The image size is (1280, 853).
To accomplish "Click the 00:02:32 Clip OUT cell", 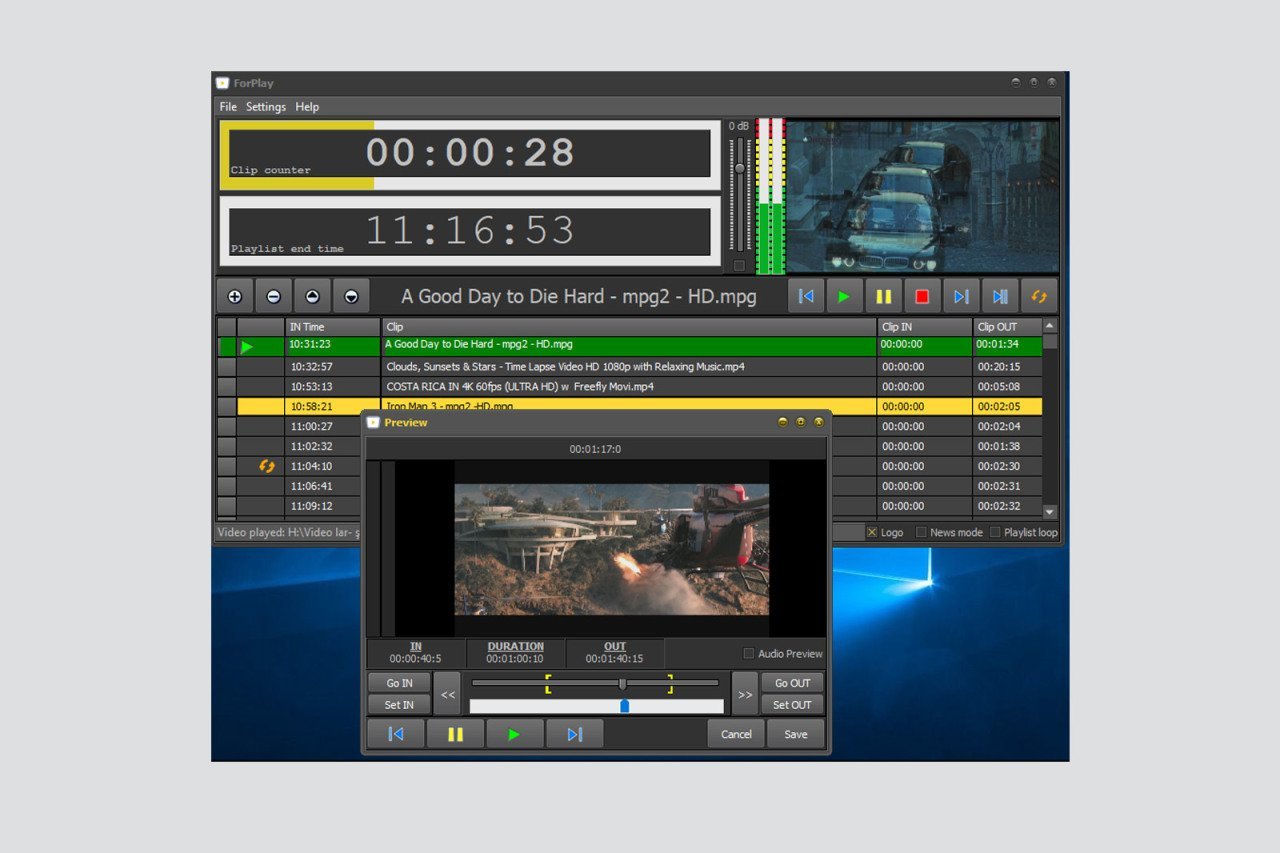I will point(1007,506).
